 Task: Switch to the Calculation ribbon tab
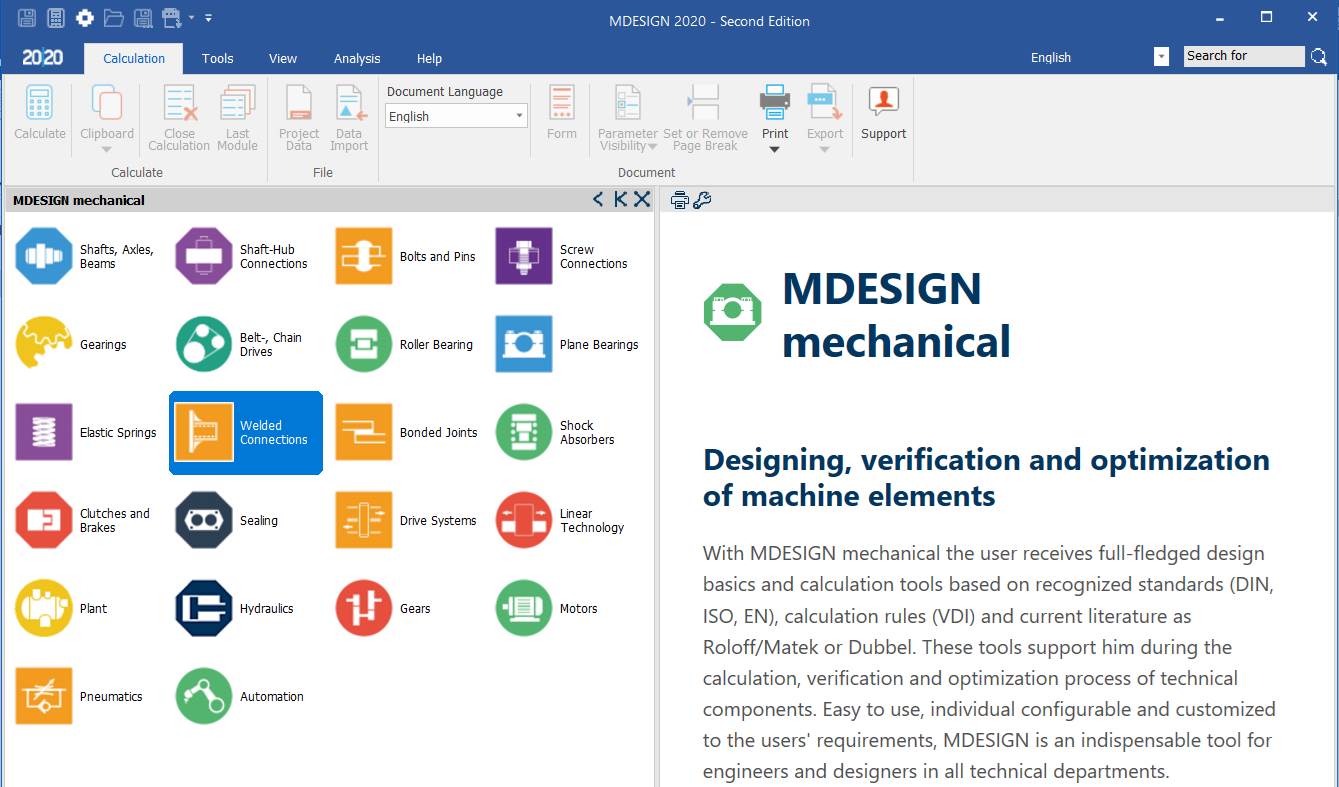[134, 58]
